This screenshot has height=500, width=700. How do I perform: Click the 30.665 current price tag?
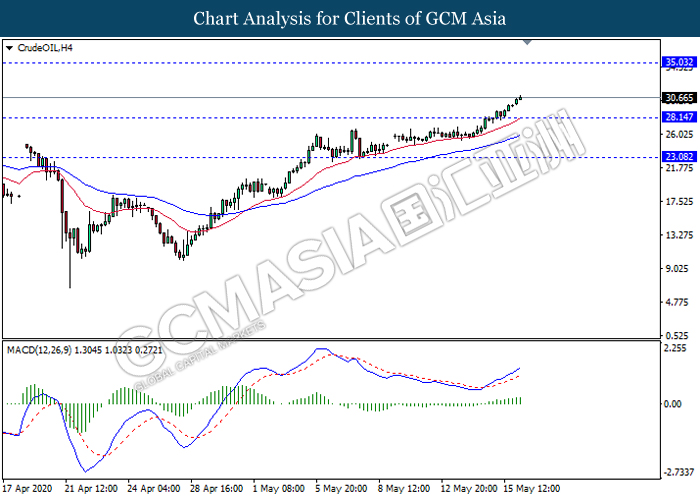coord(679,98)
